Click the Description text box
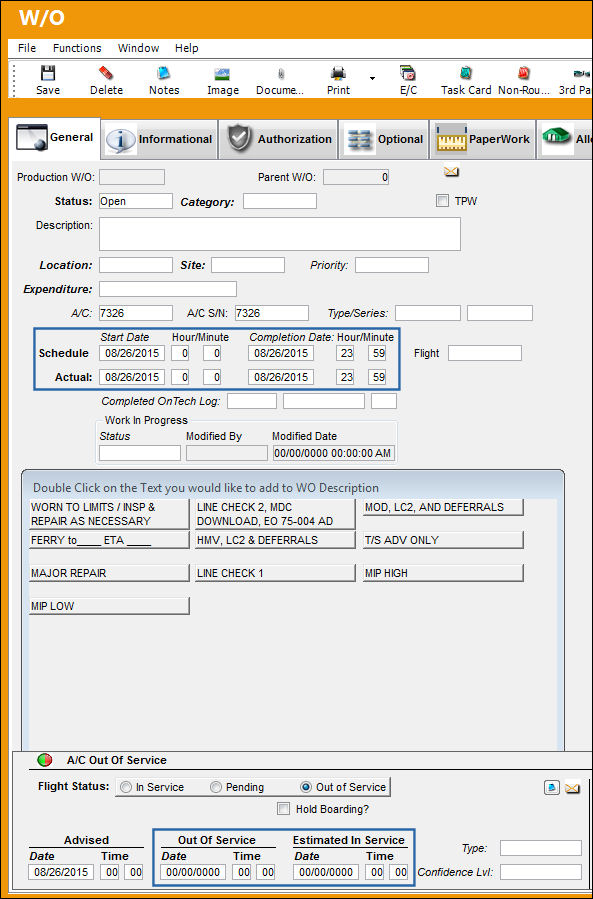This screenshot has height=899, width=593. click(280, 234)
